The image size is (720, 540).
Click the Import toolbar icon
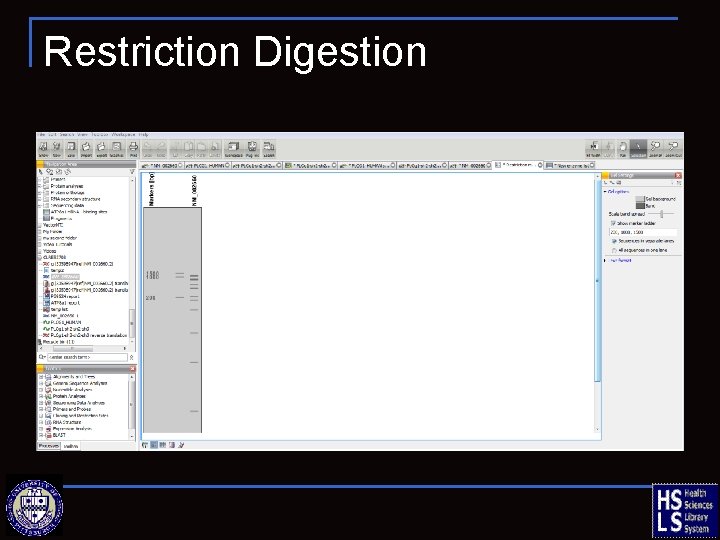(x=86, y=149)
